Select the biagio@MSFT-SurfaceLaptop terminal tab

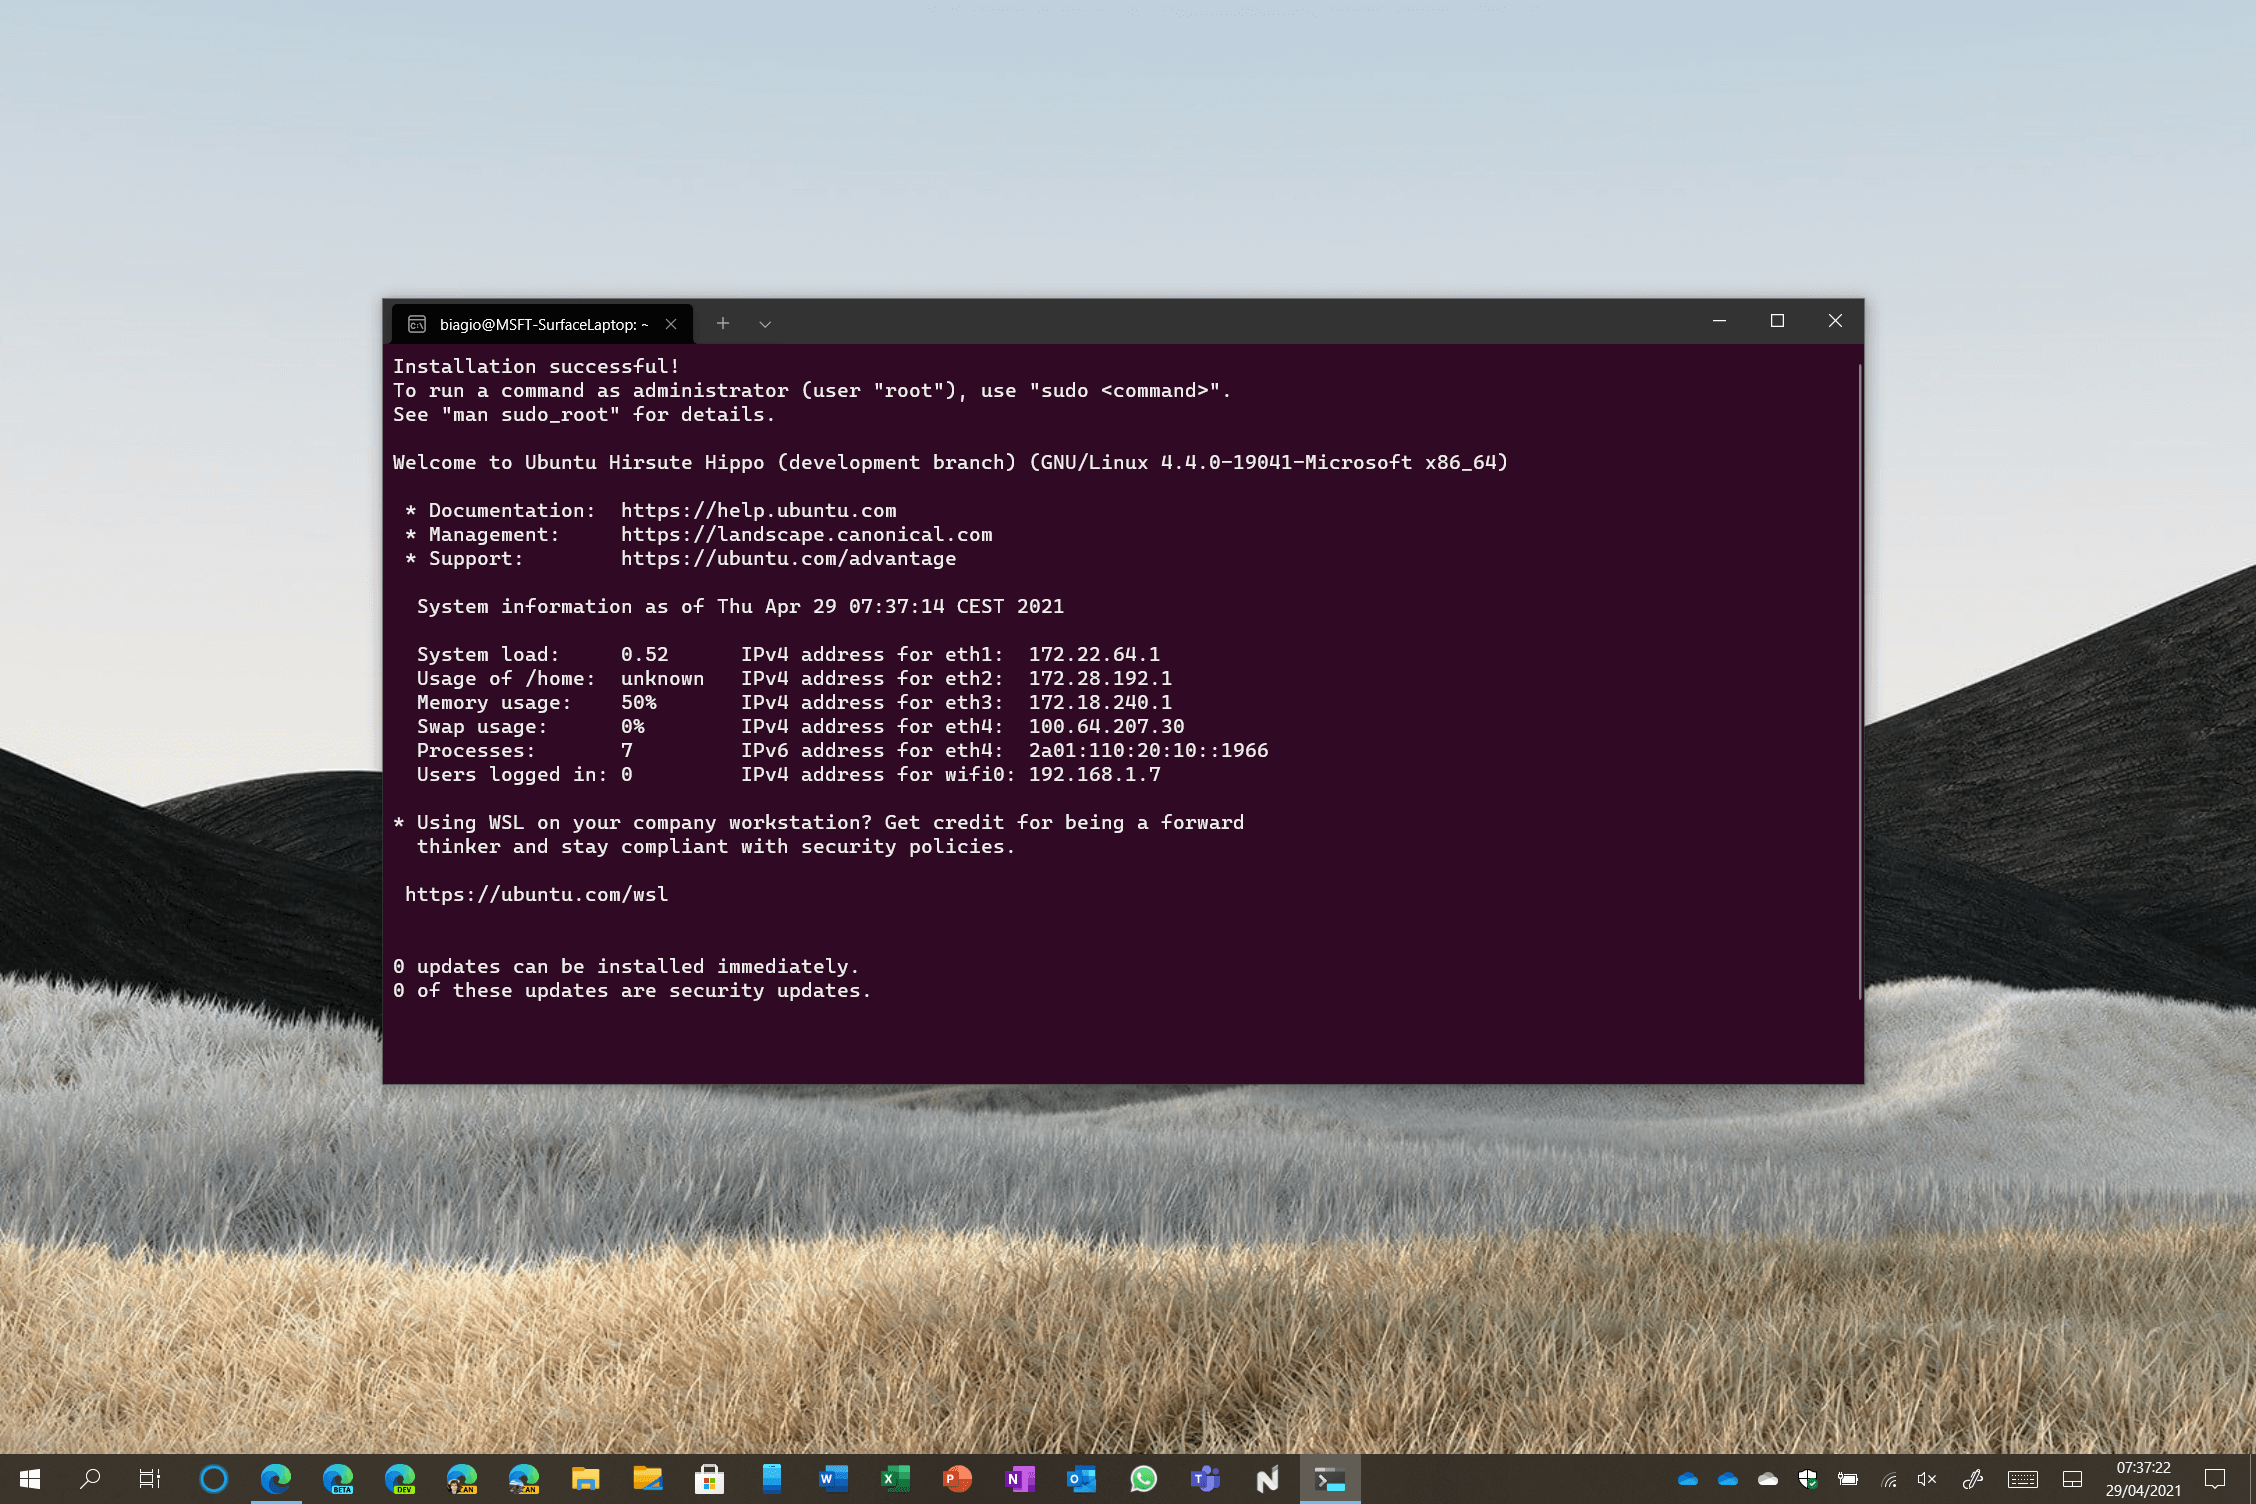(543, 324)
